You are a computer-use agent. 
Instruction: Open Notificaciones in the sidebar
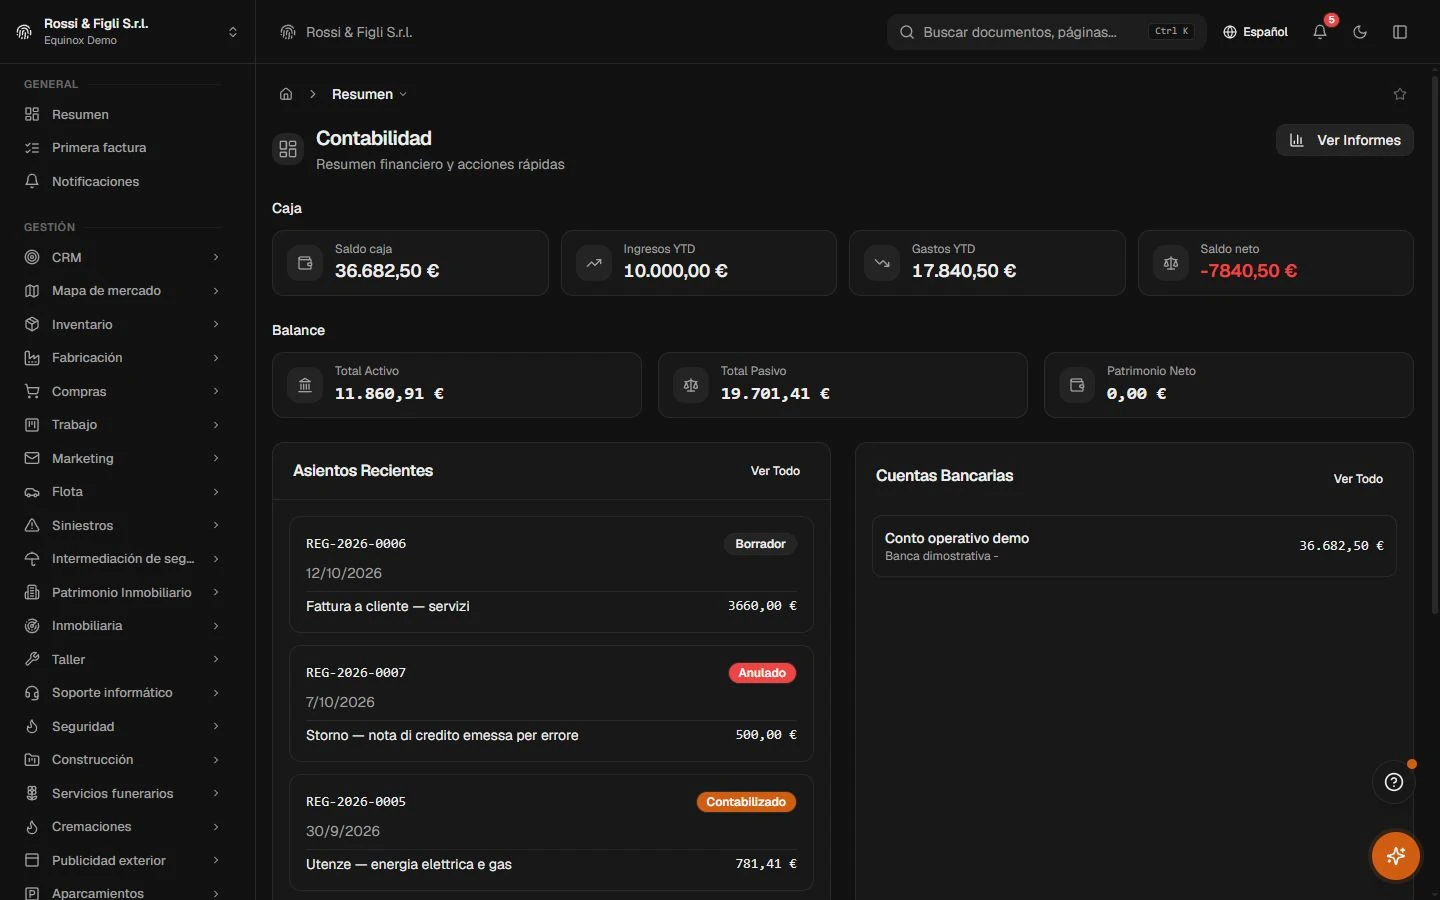click(123, 181)
